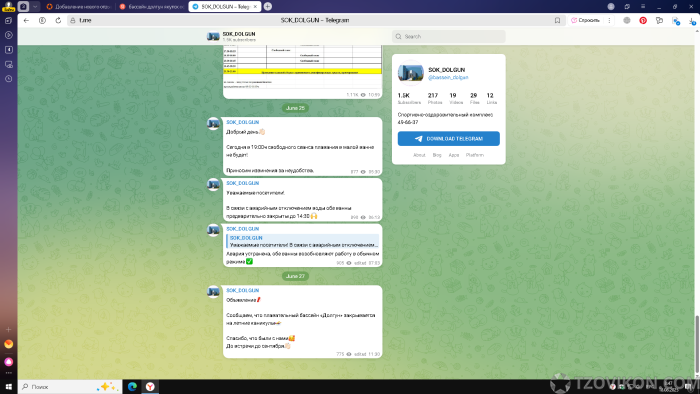Open the schedule table image in the top message
Image resolution: width=700 pixels, height=394 pixels.
tap(303, 67)
